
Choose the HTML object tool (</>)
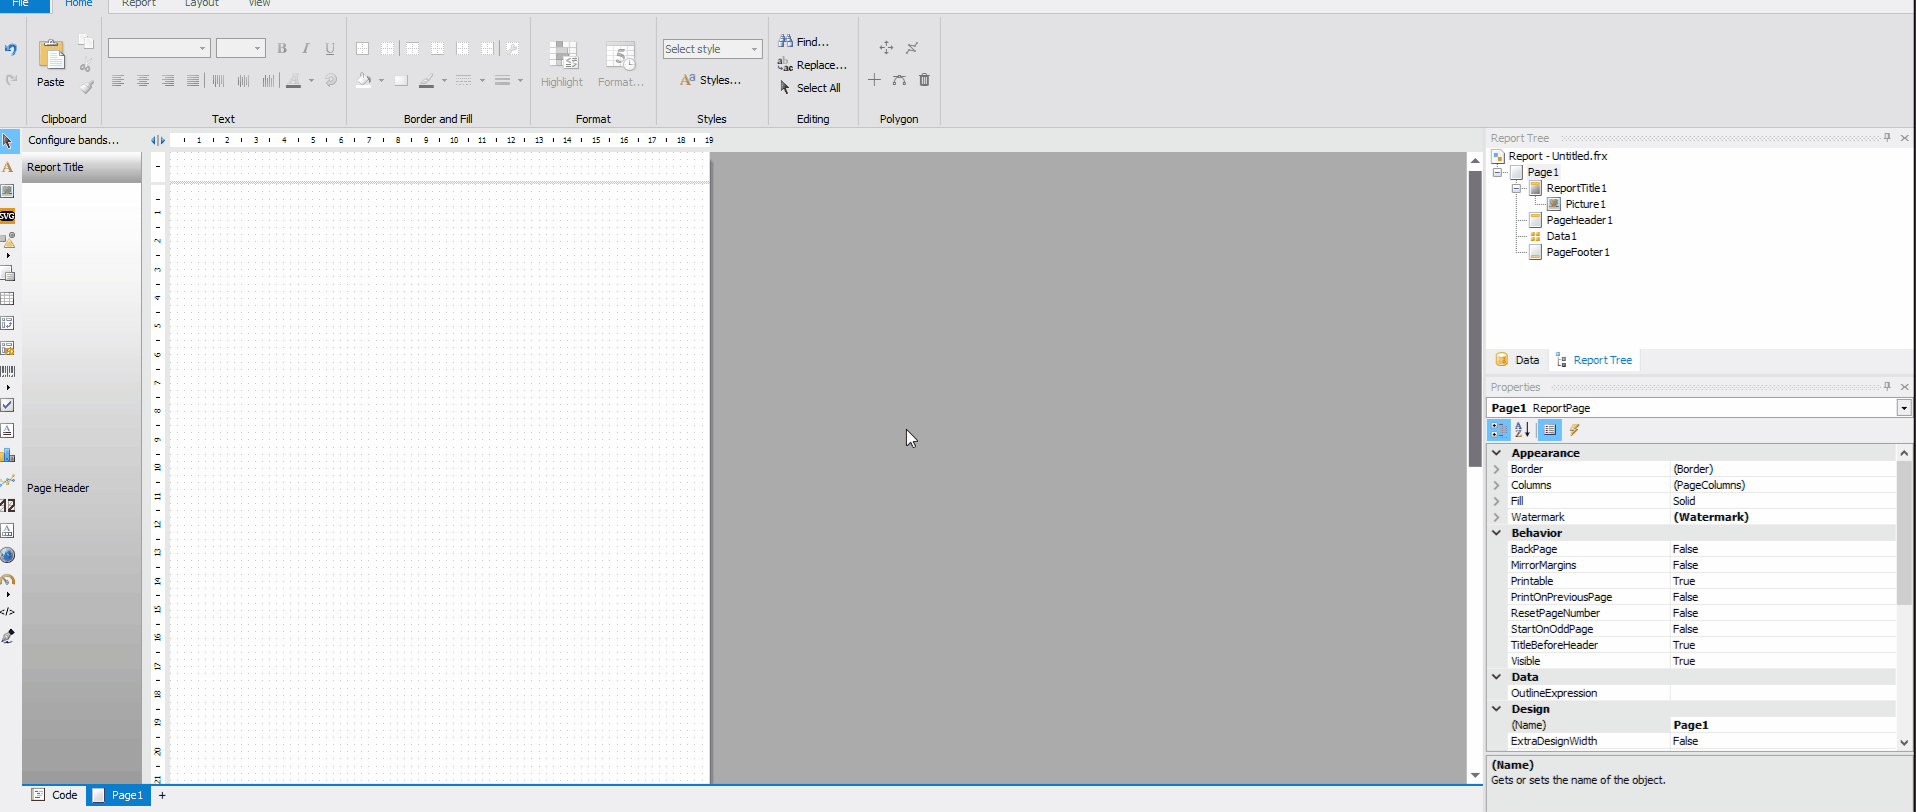coord(8,612)
